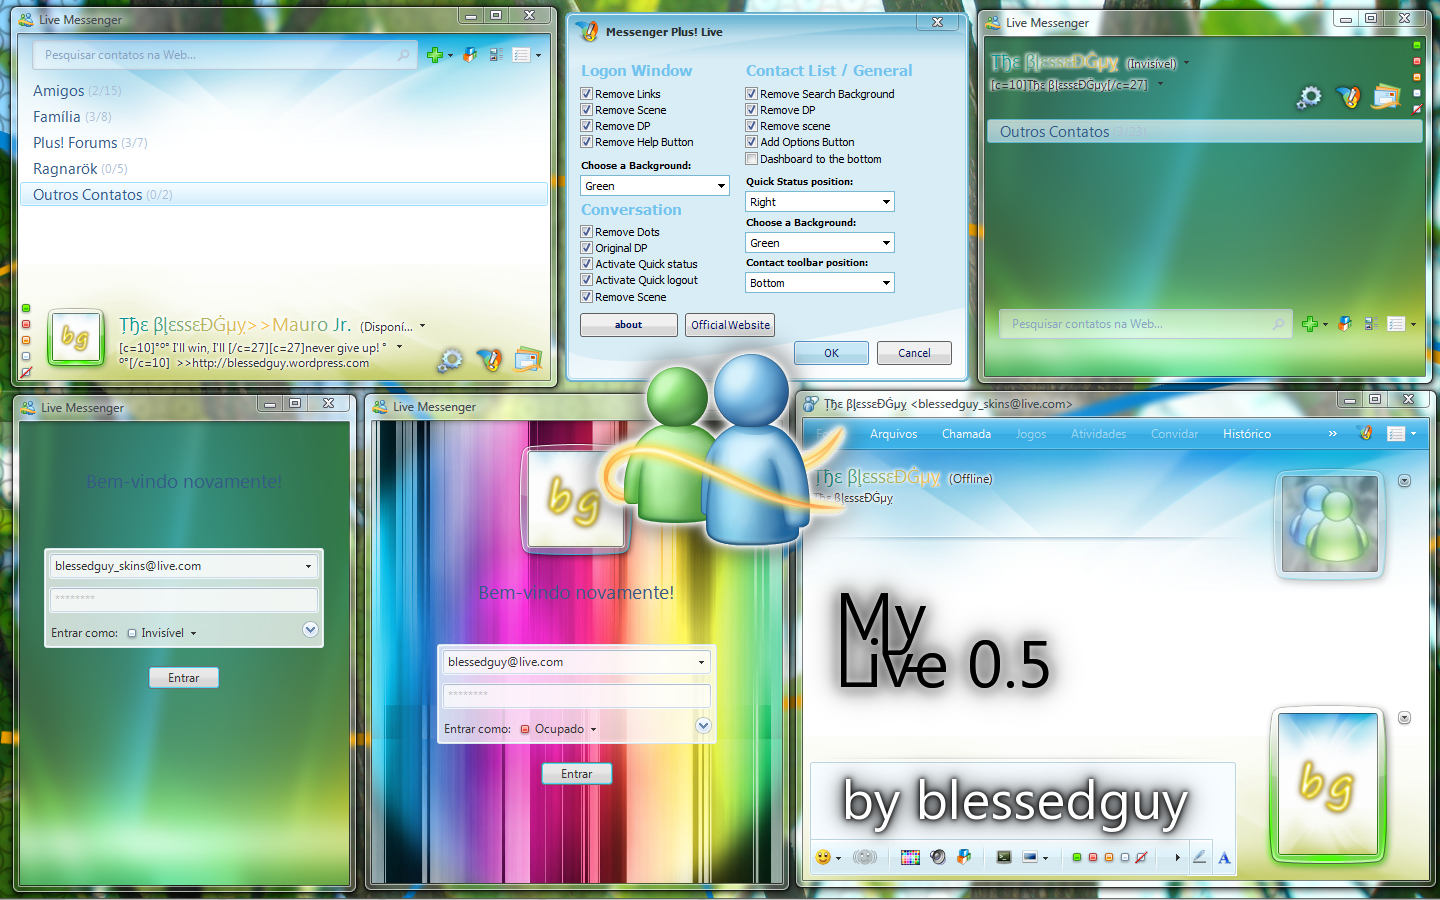Click the OK button in Messenger Plus dialog

tap(831, 353)
